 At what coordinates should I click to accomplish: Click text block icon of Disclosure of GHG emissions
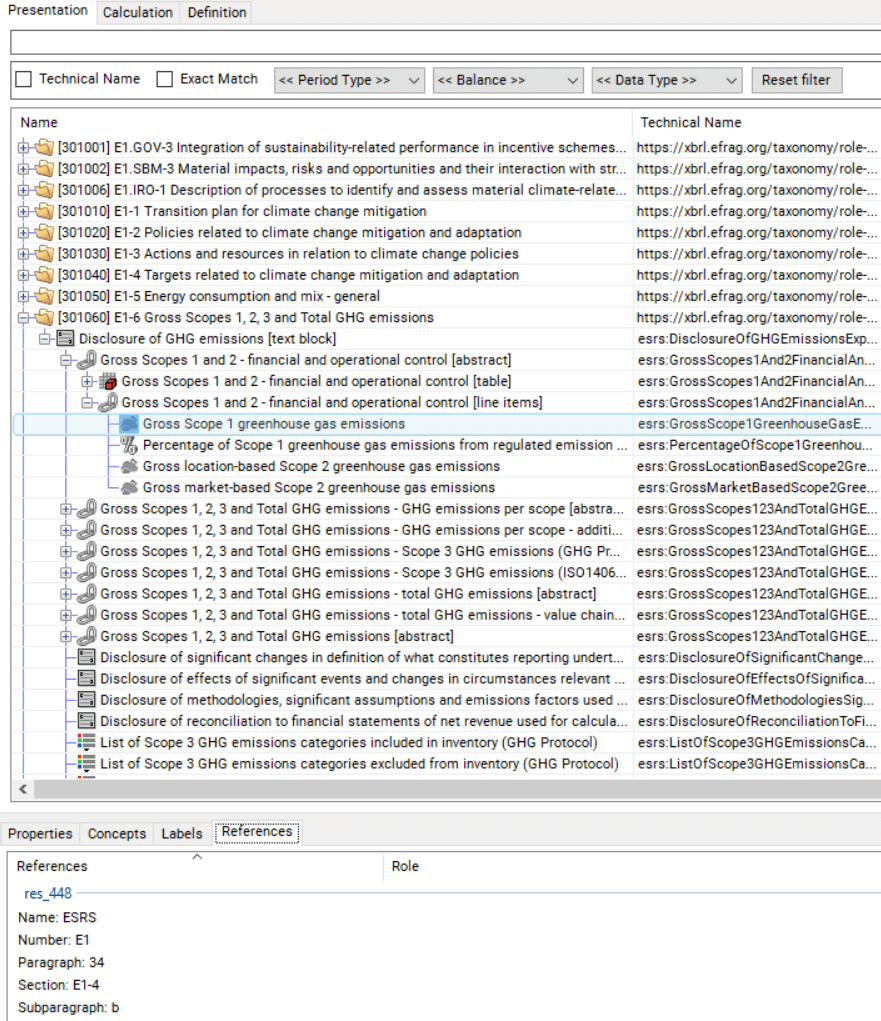pyautogui.click(x=65, y=339)
